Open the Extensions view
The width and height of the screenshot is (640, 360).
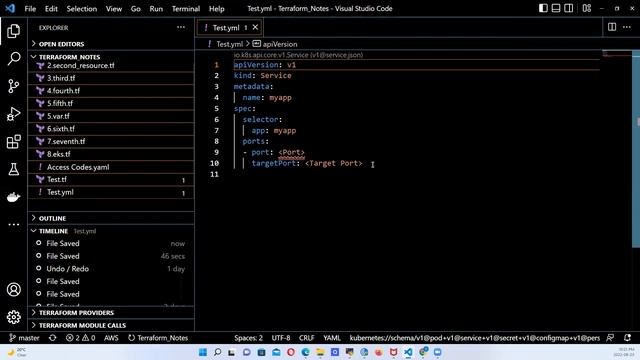pos(13,142)
